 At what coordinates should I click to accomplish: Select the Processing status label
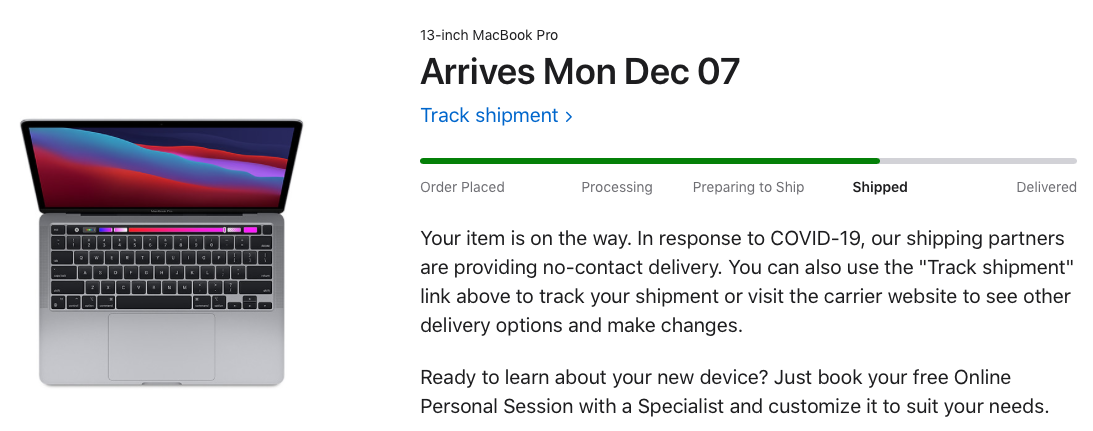pos(616,187)
